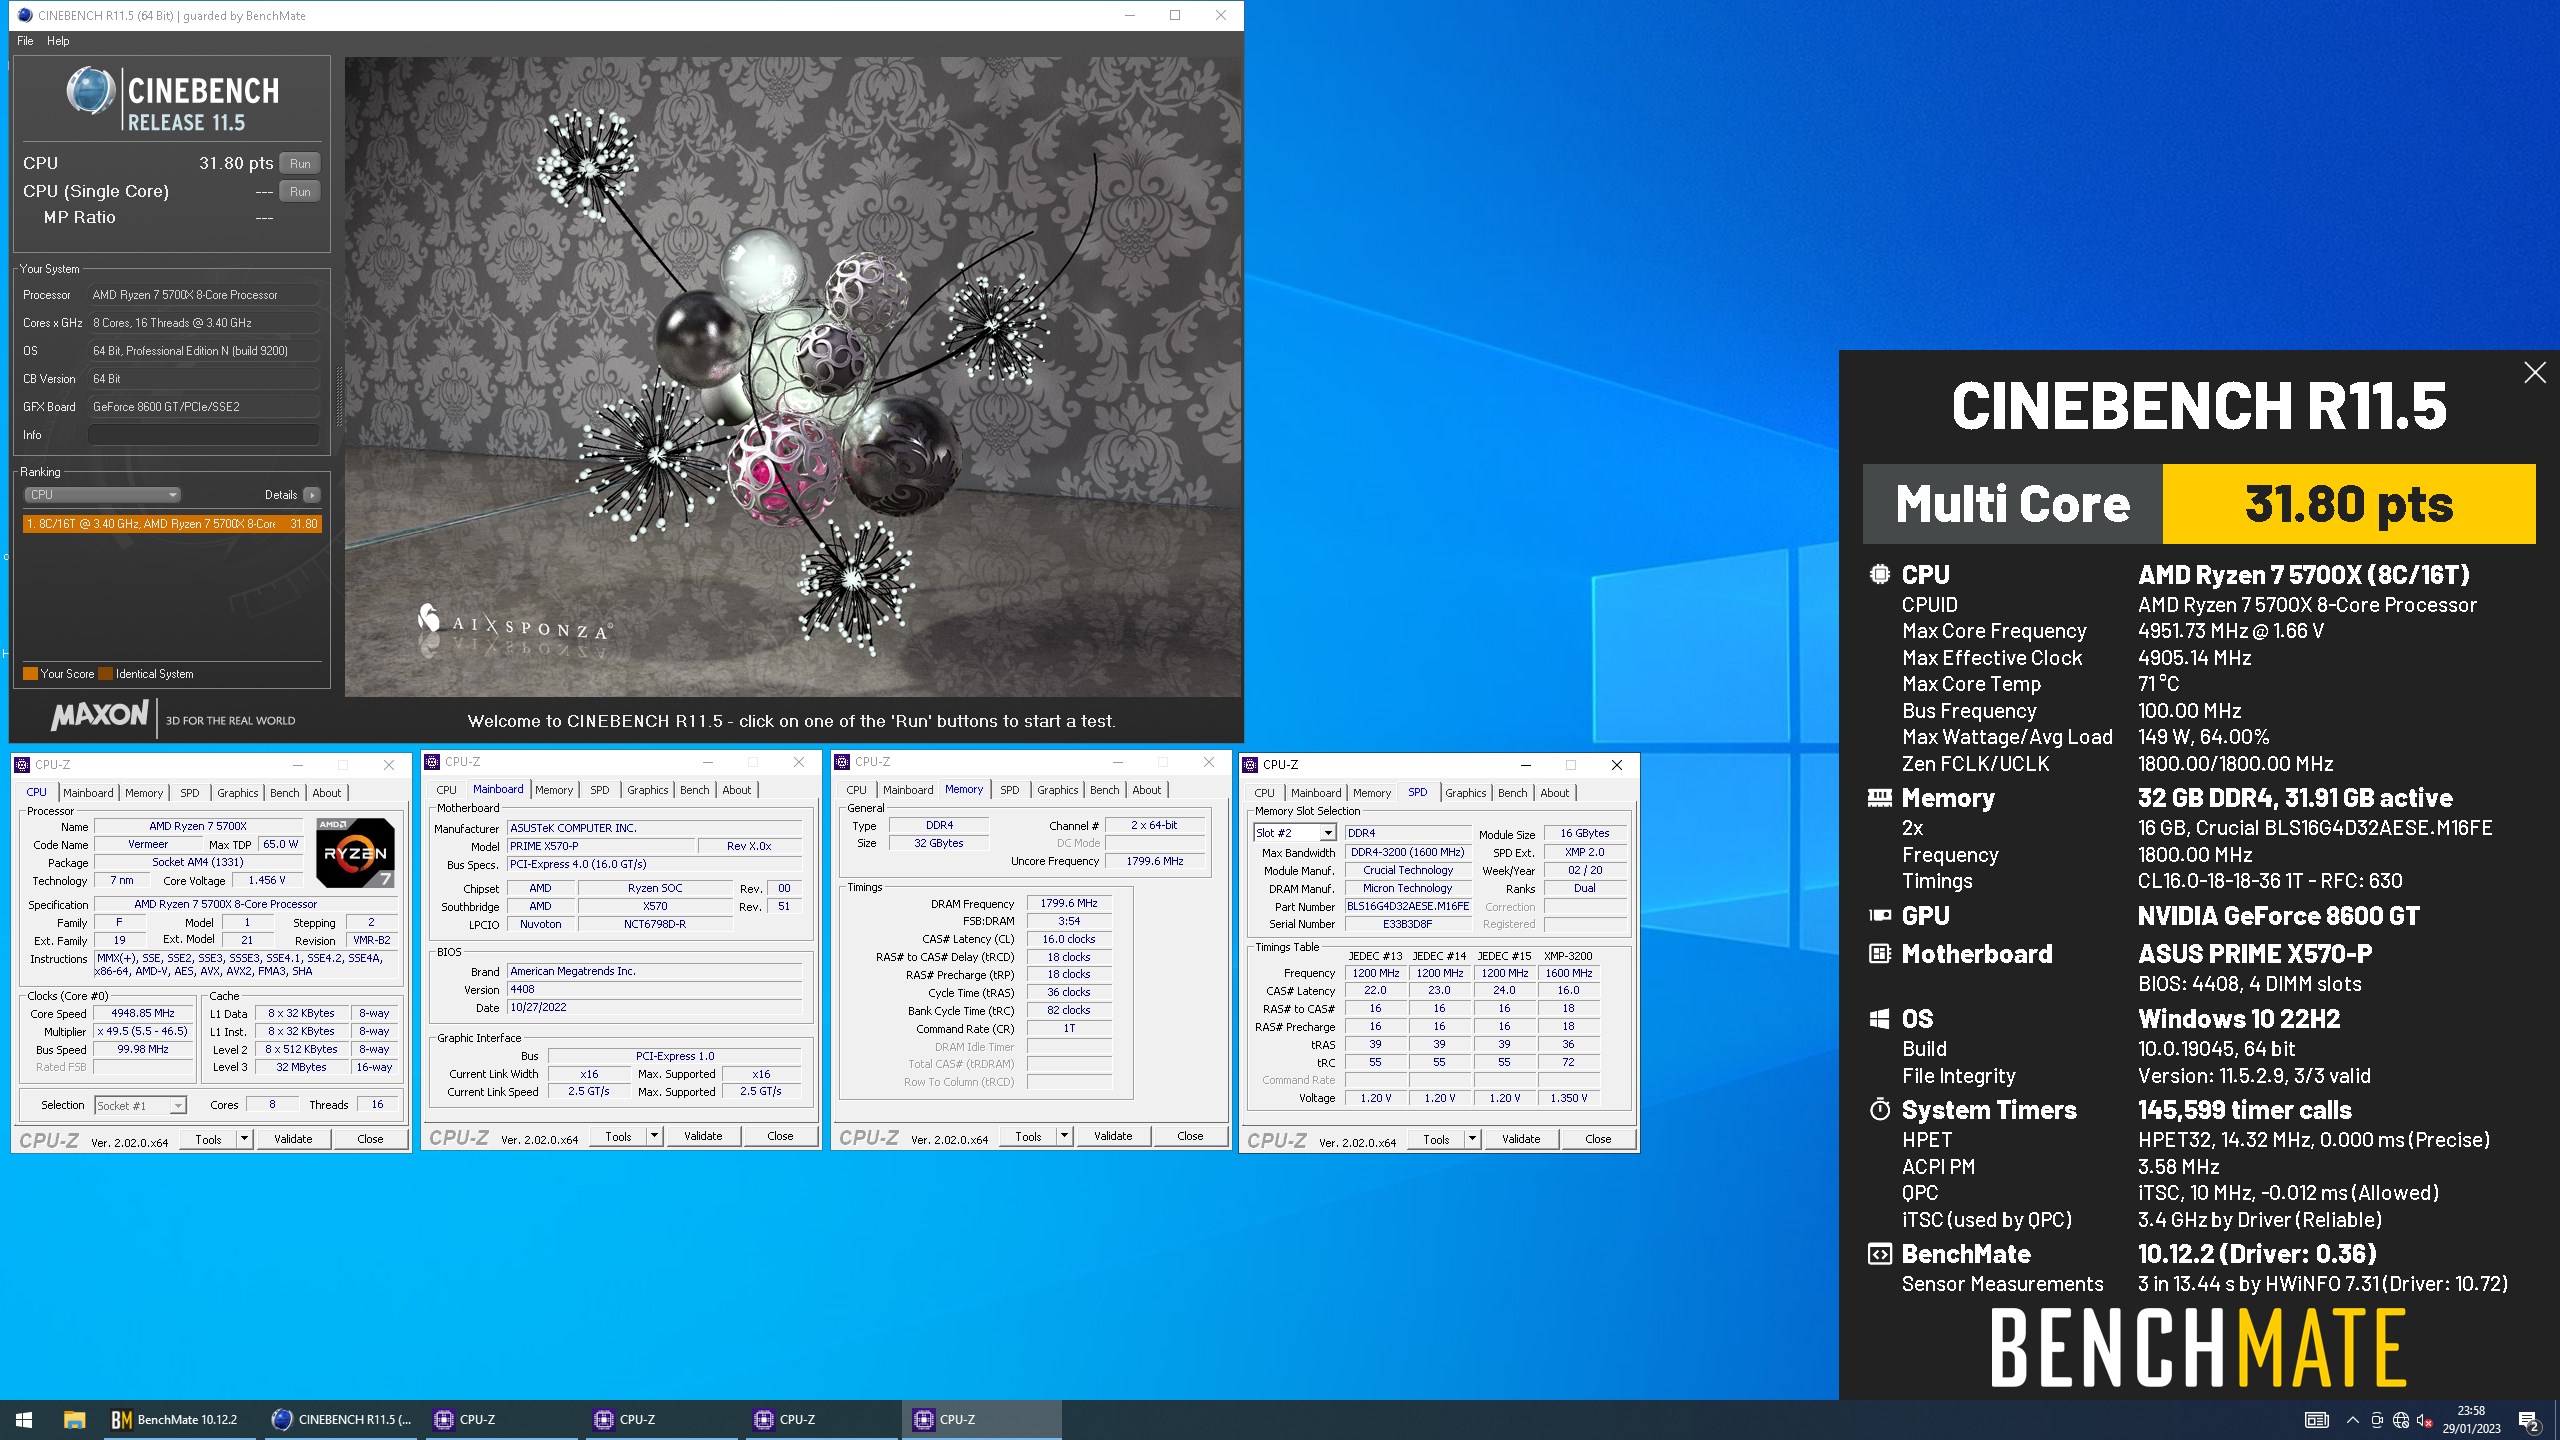Open Tools dropdown arrow in third CPU-Z window

1064,1136
